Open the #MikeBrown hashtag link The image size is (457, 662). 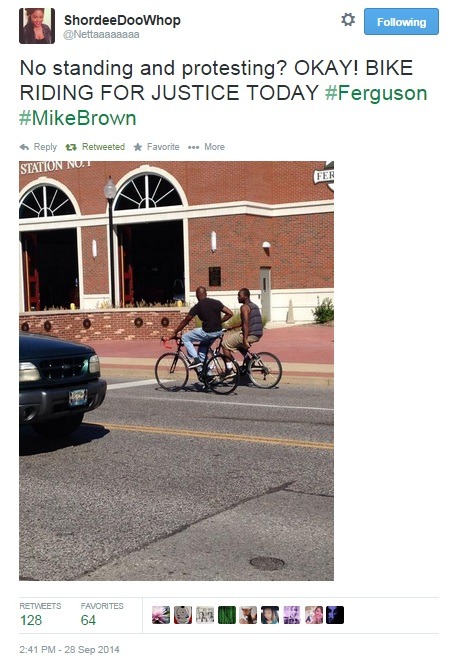pos(78,118)
